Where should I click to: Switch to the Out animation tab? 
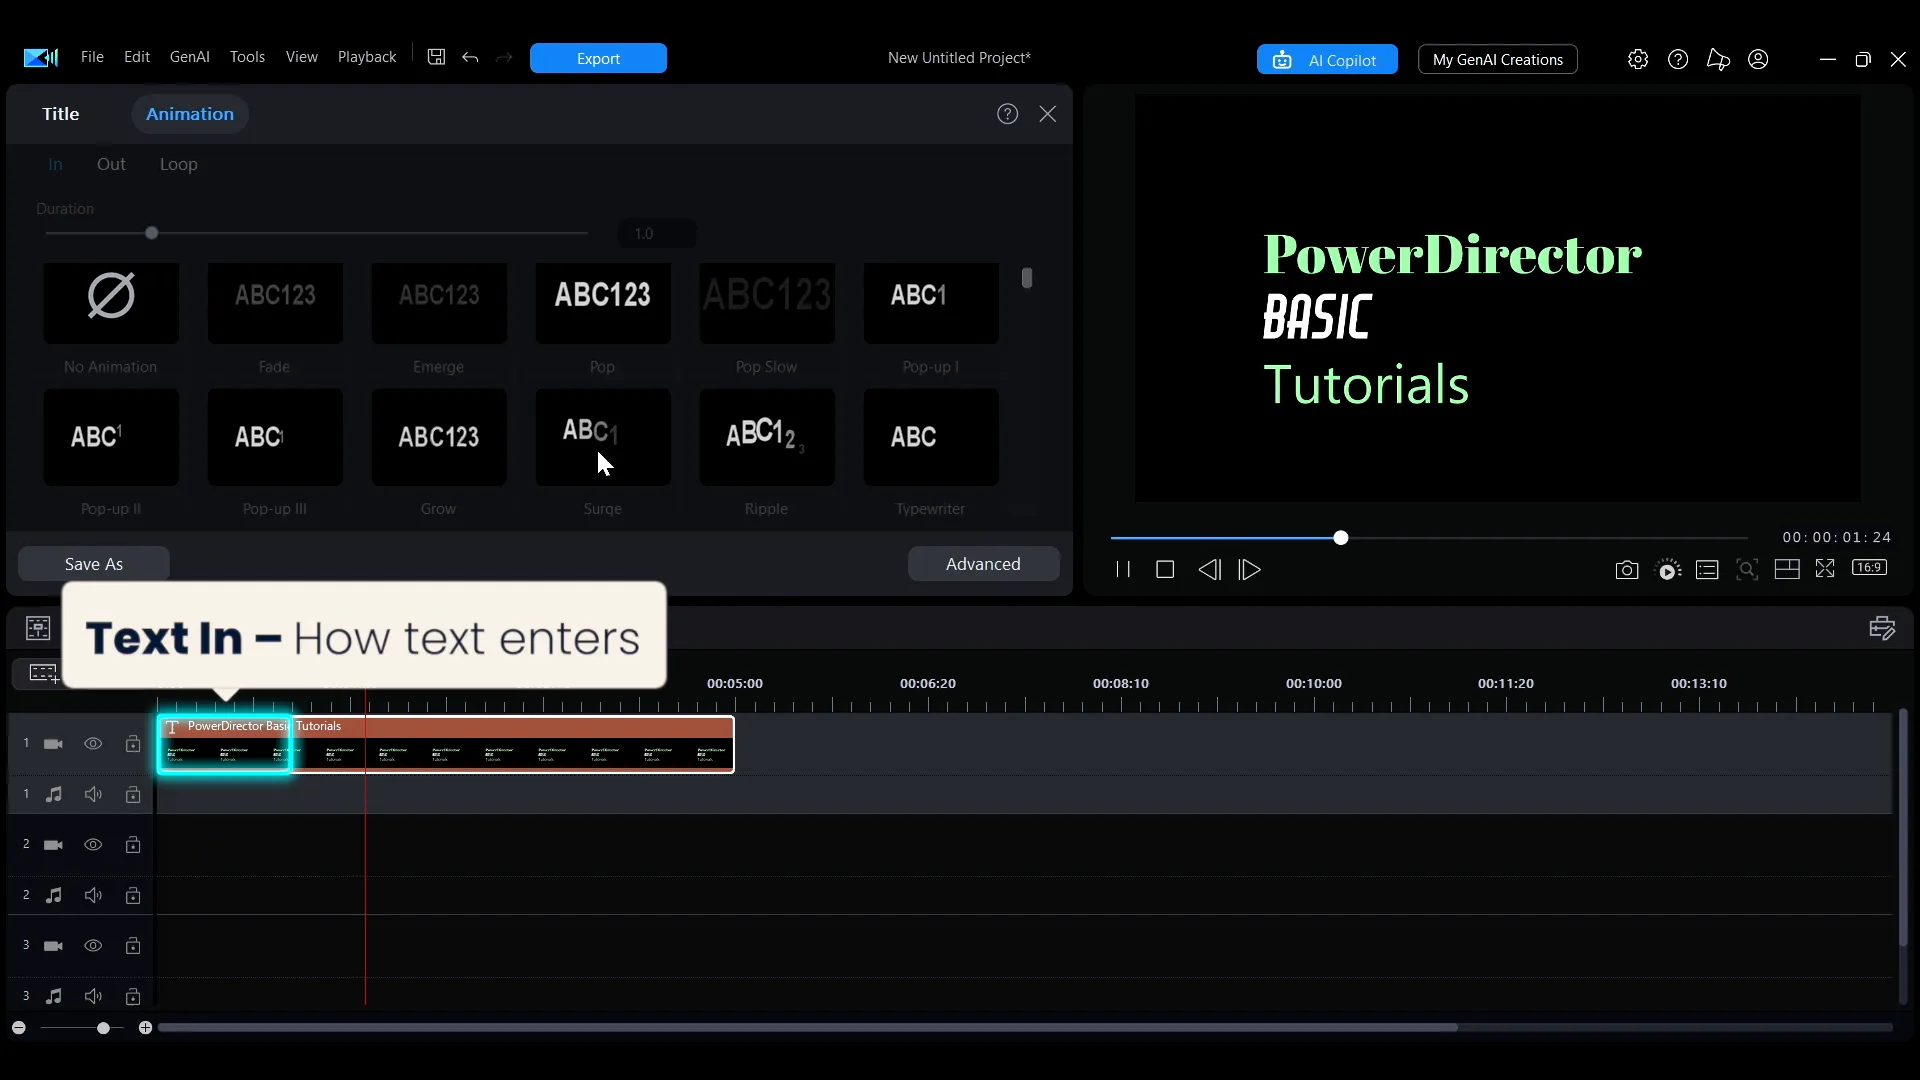coord(111,164)
